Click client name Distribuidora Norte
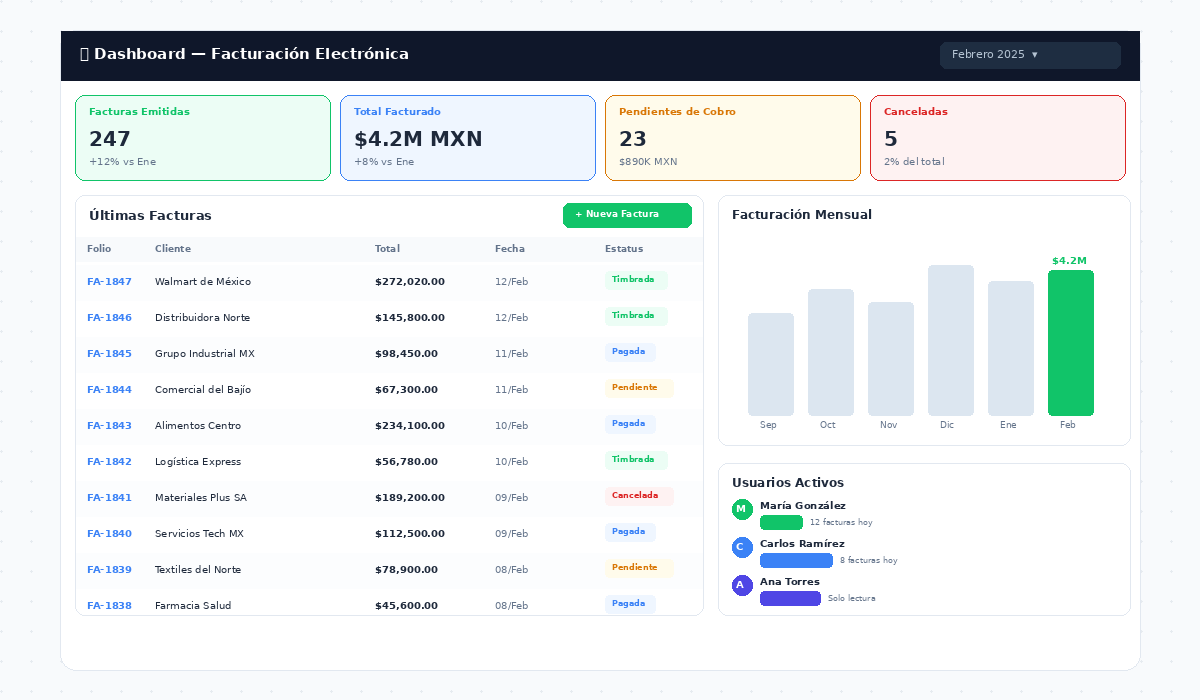The width and height of the screenshot is (1200, 700). point(203,318)
